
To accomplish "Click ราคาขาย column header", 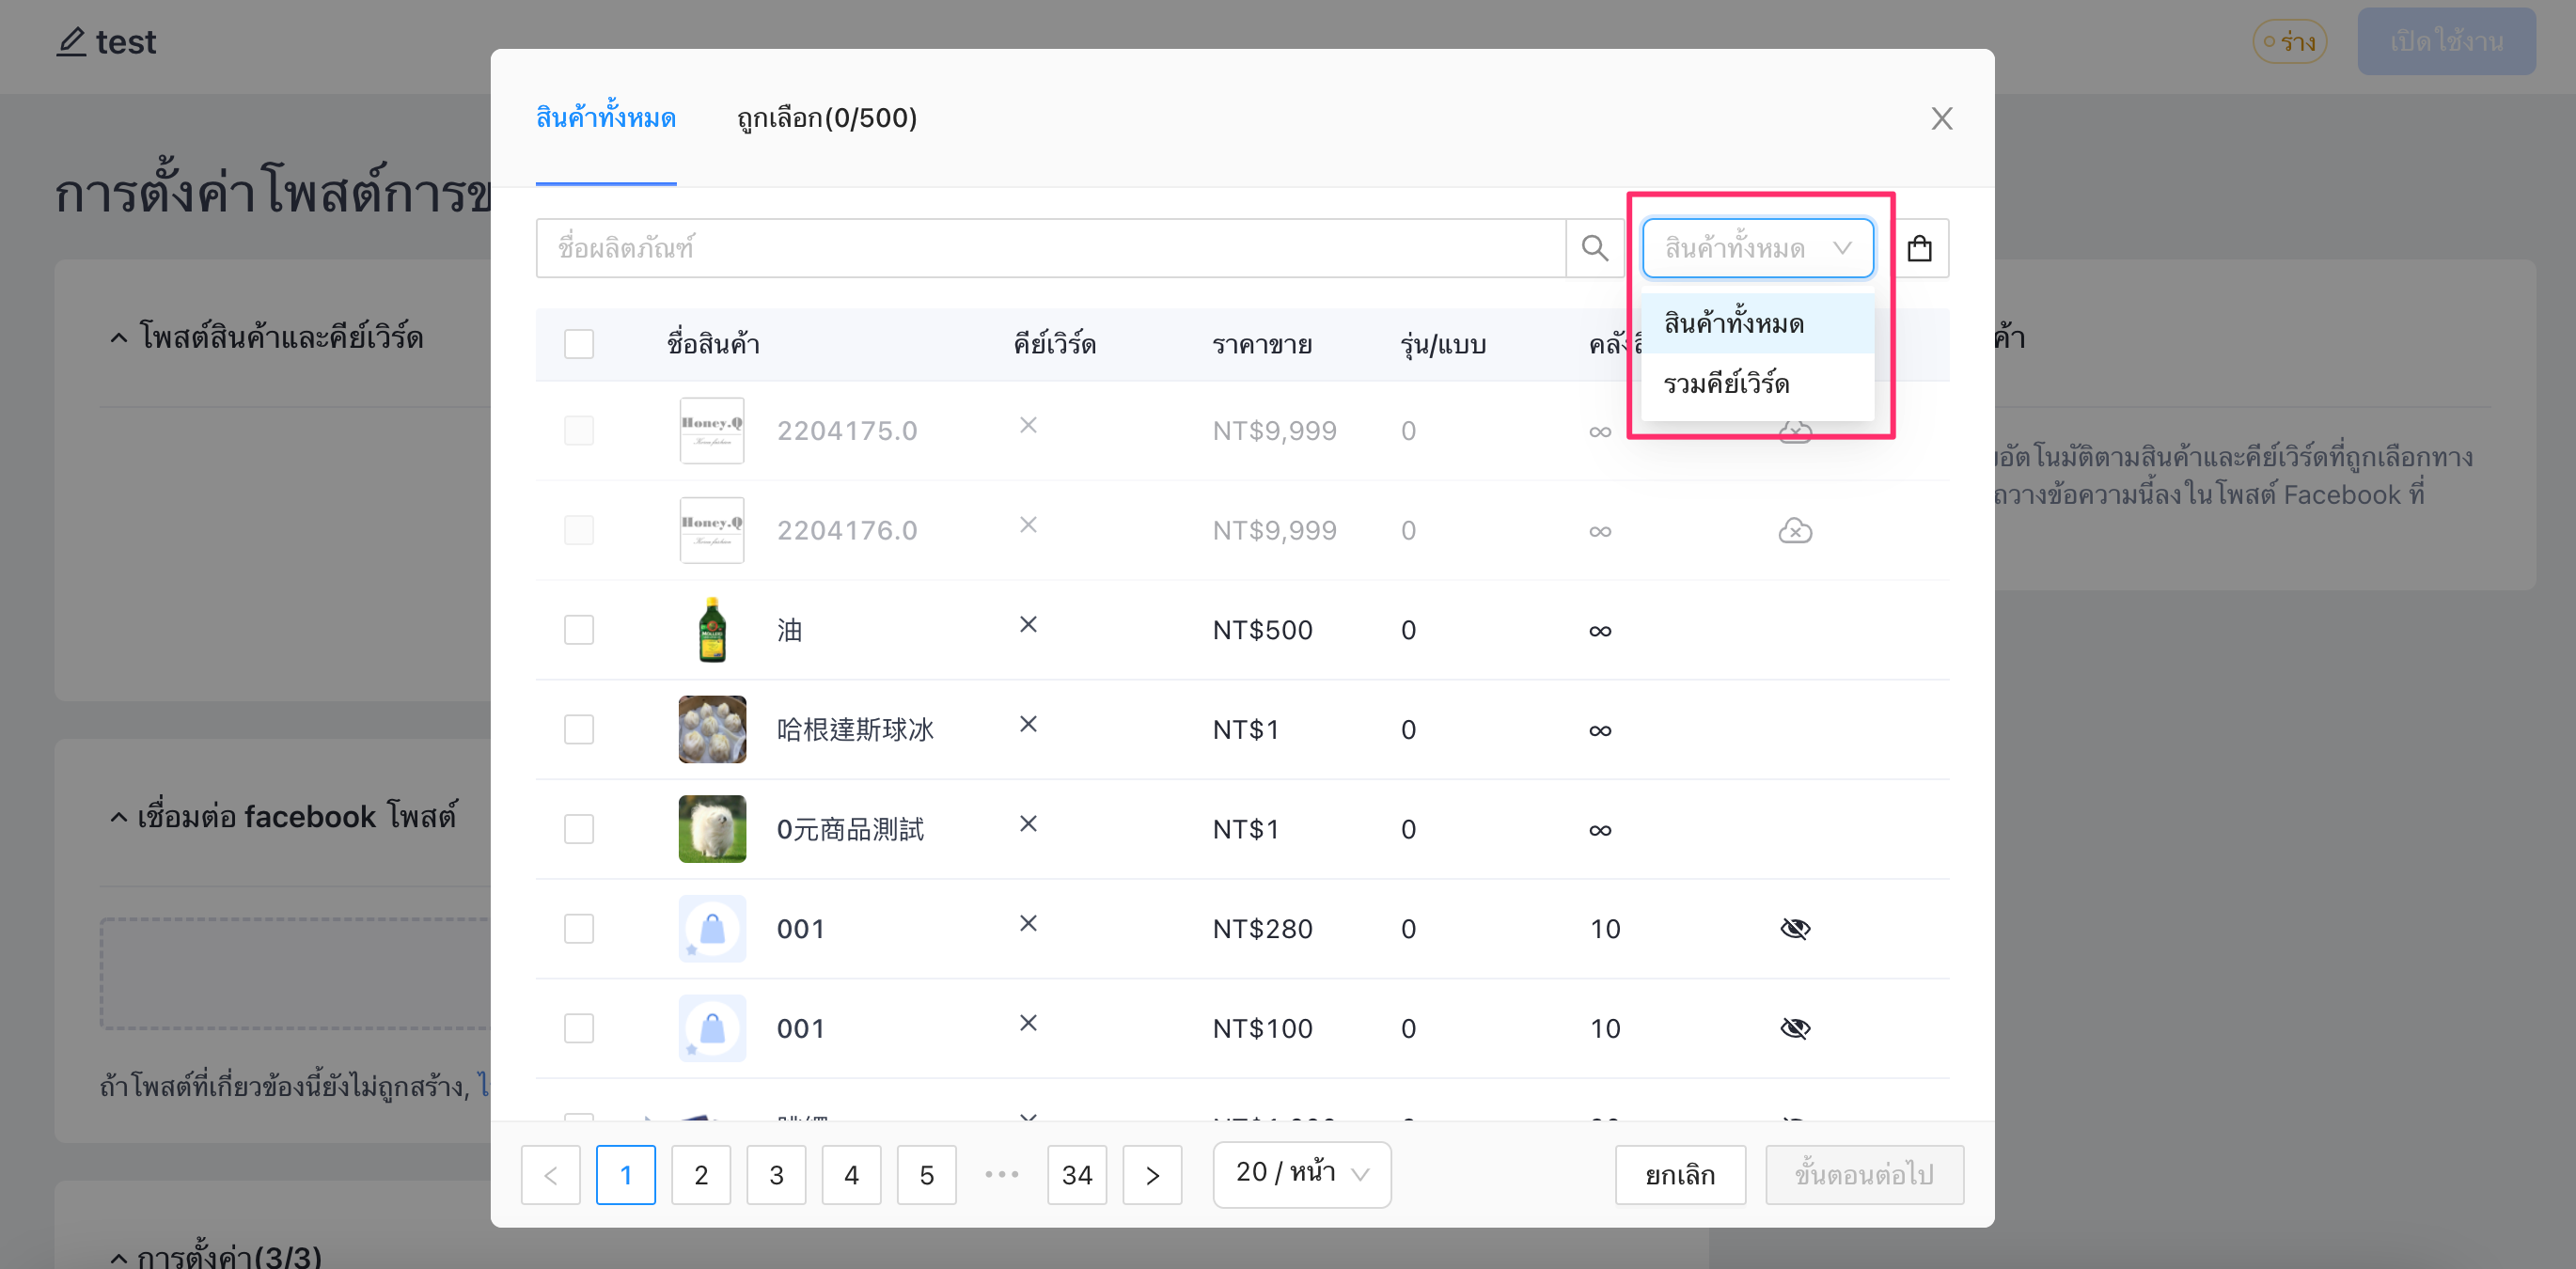I will tap(1262, 344).
